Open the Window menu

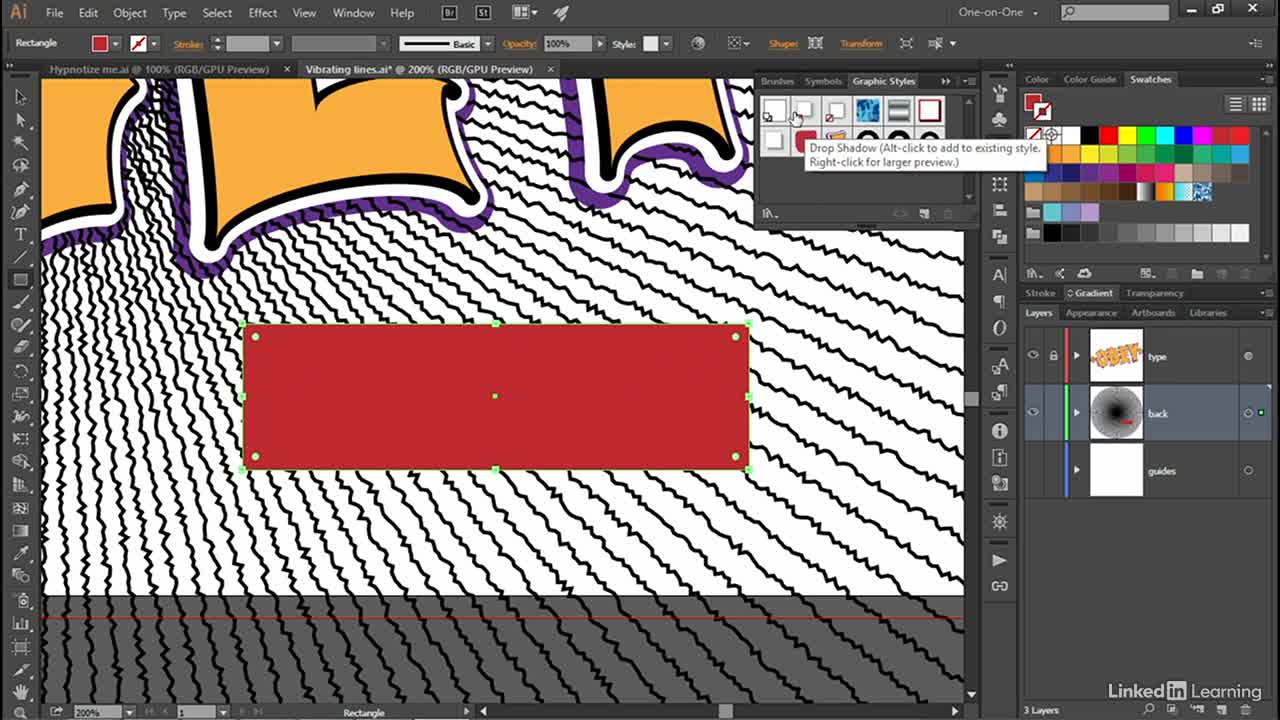click(x=352, y=13)
